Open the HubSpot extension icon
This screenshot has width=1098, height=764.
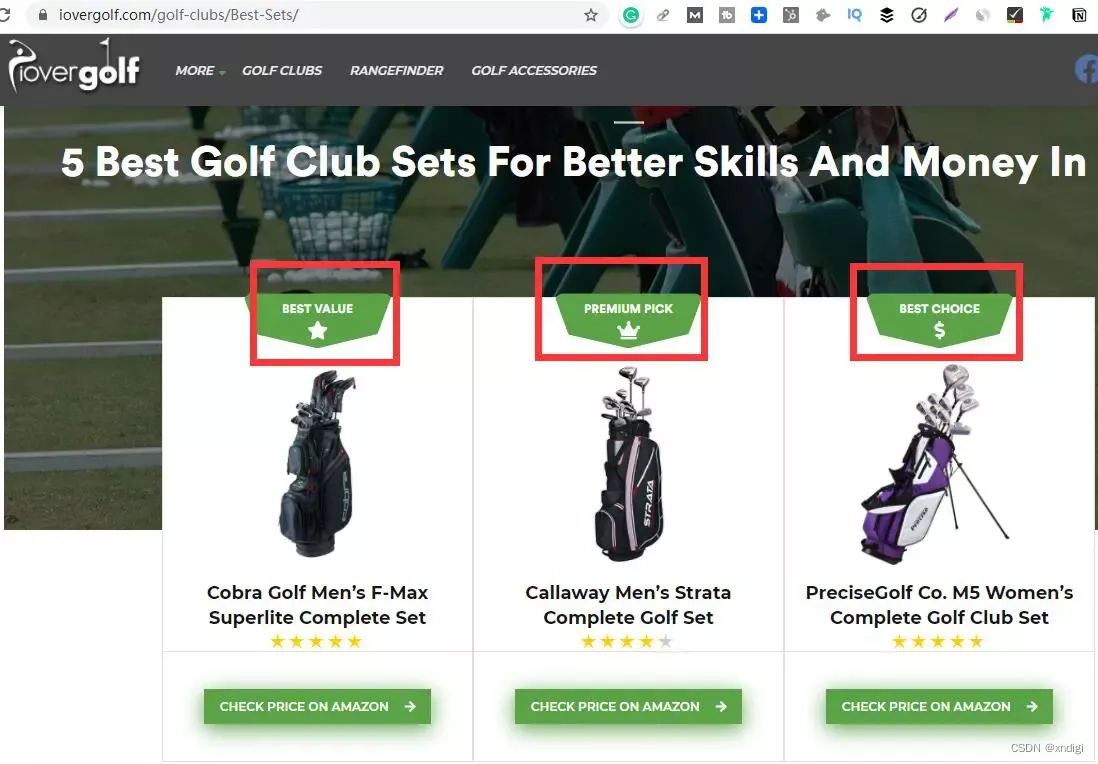[x=791, y=15]
